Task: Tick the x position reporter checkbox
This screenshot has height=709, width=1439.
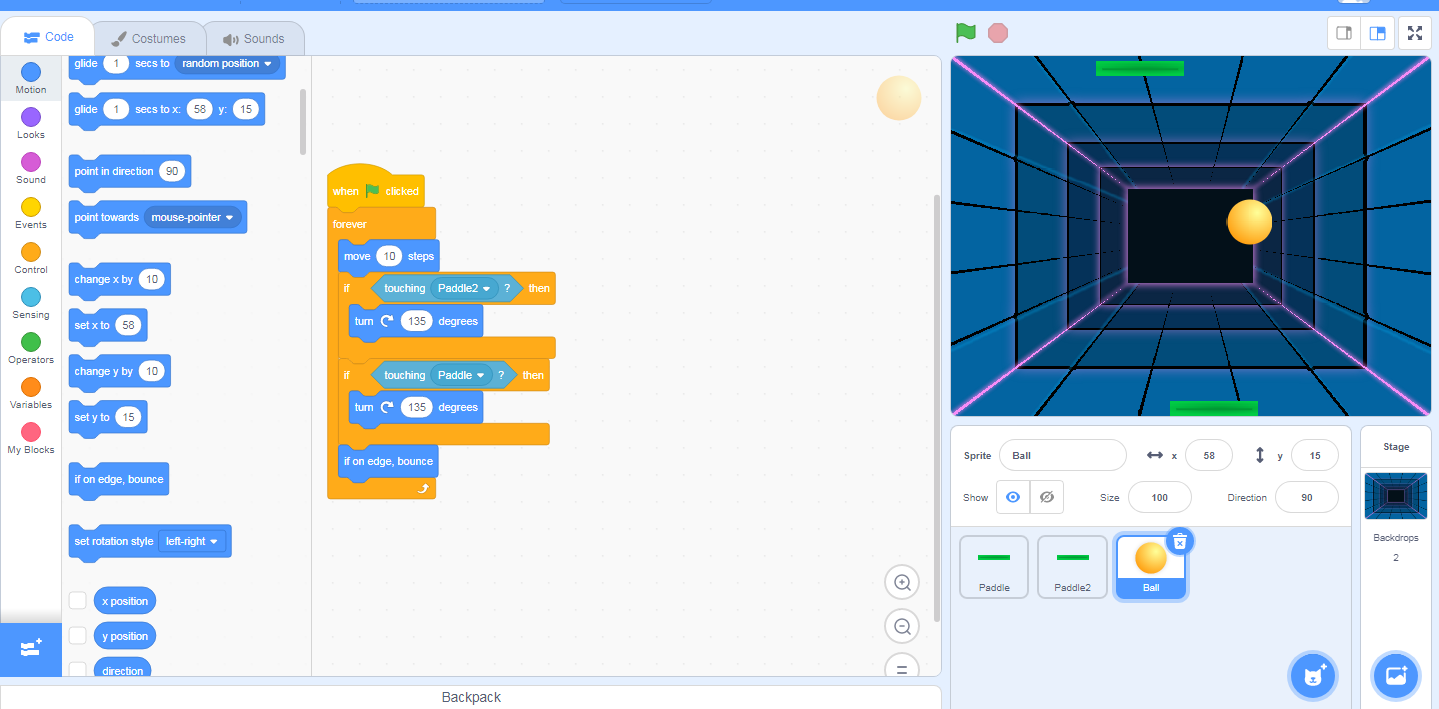Action: (77, 601)
